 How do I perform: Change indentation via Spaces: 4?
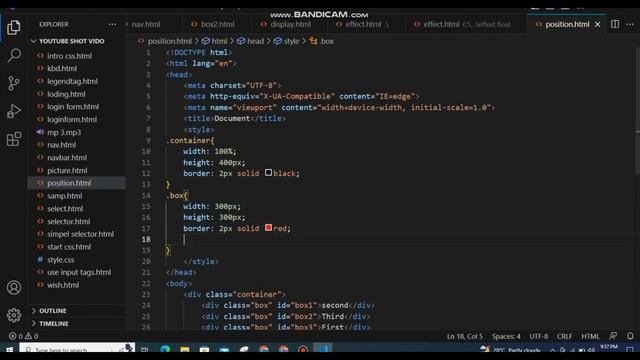coord(506,336)
